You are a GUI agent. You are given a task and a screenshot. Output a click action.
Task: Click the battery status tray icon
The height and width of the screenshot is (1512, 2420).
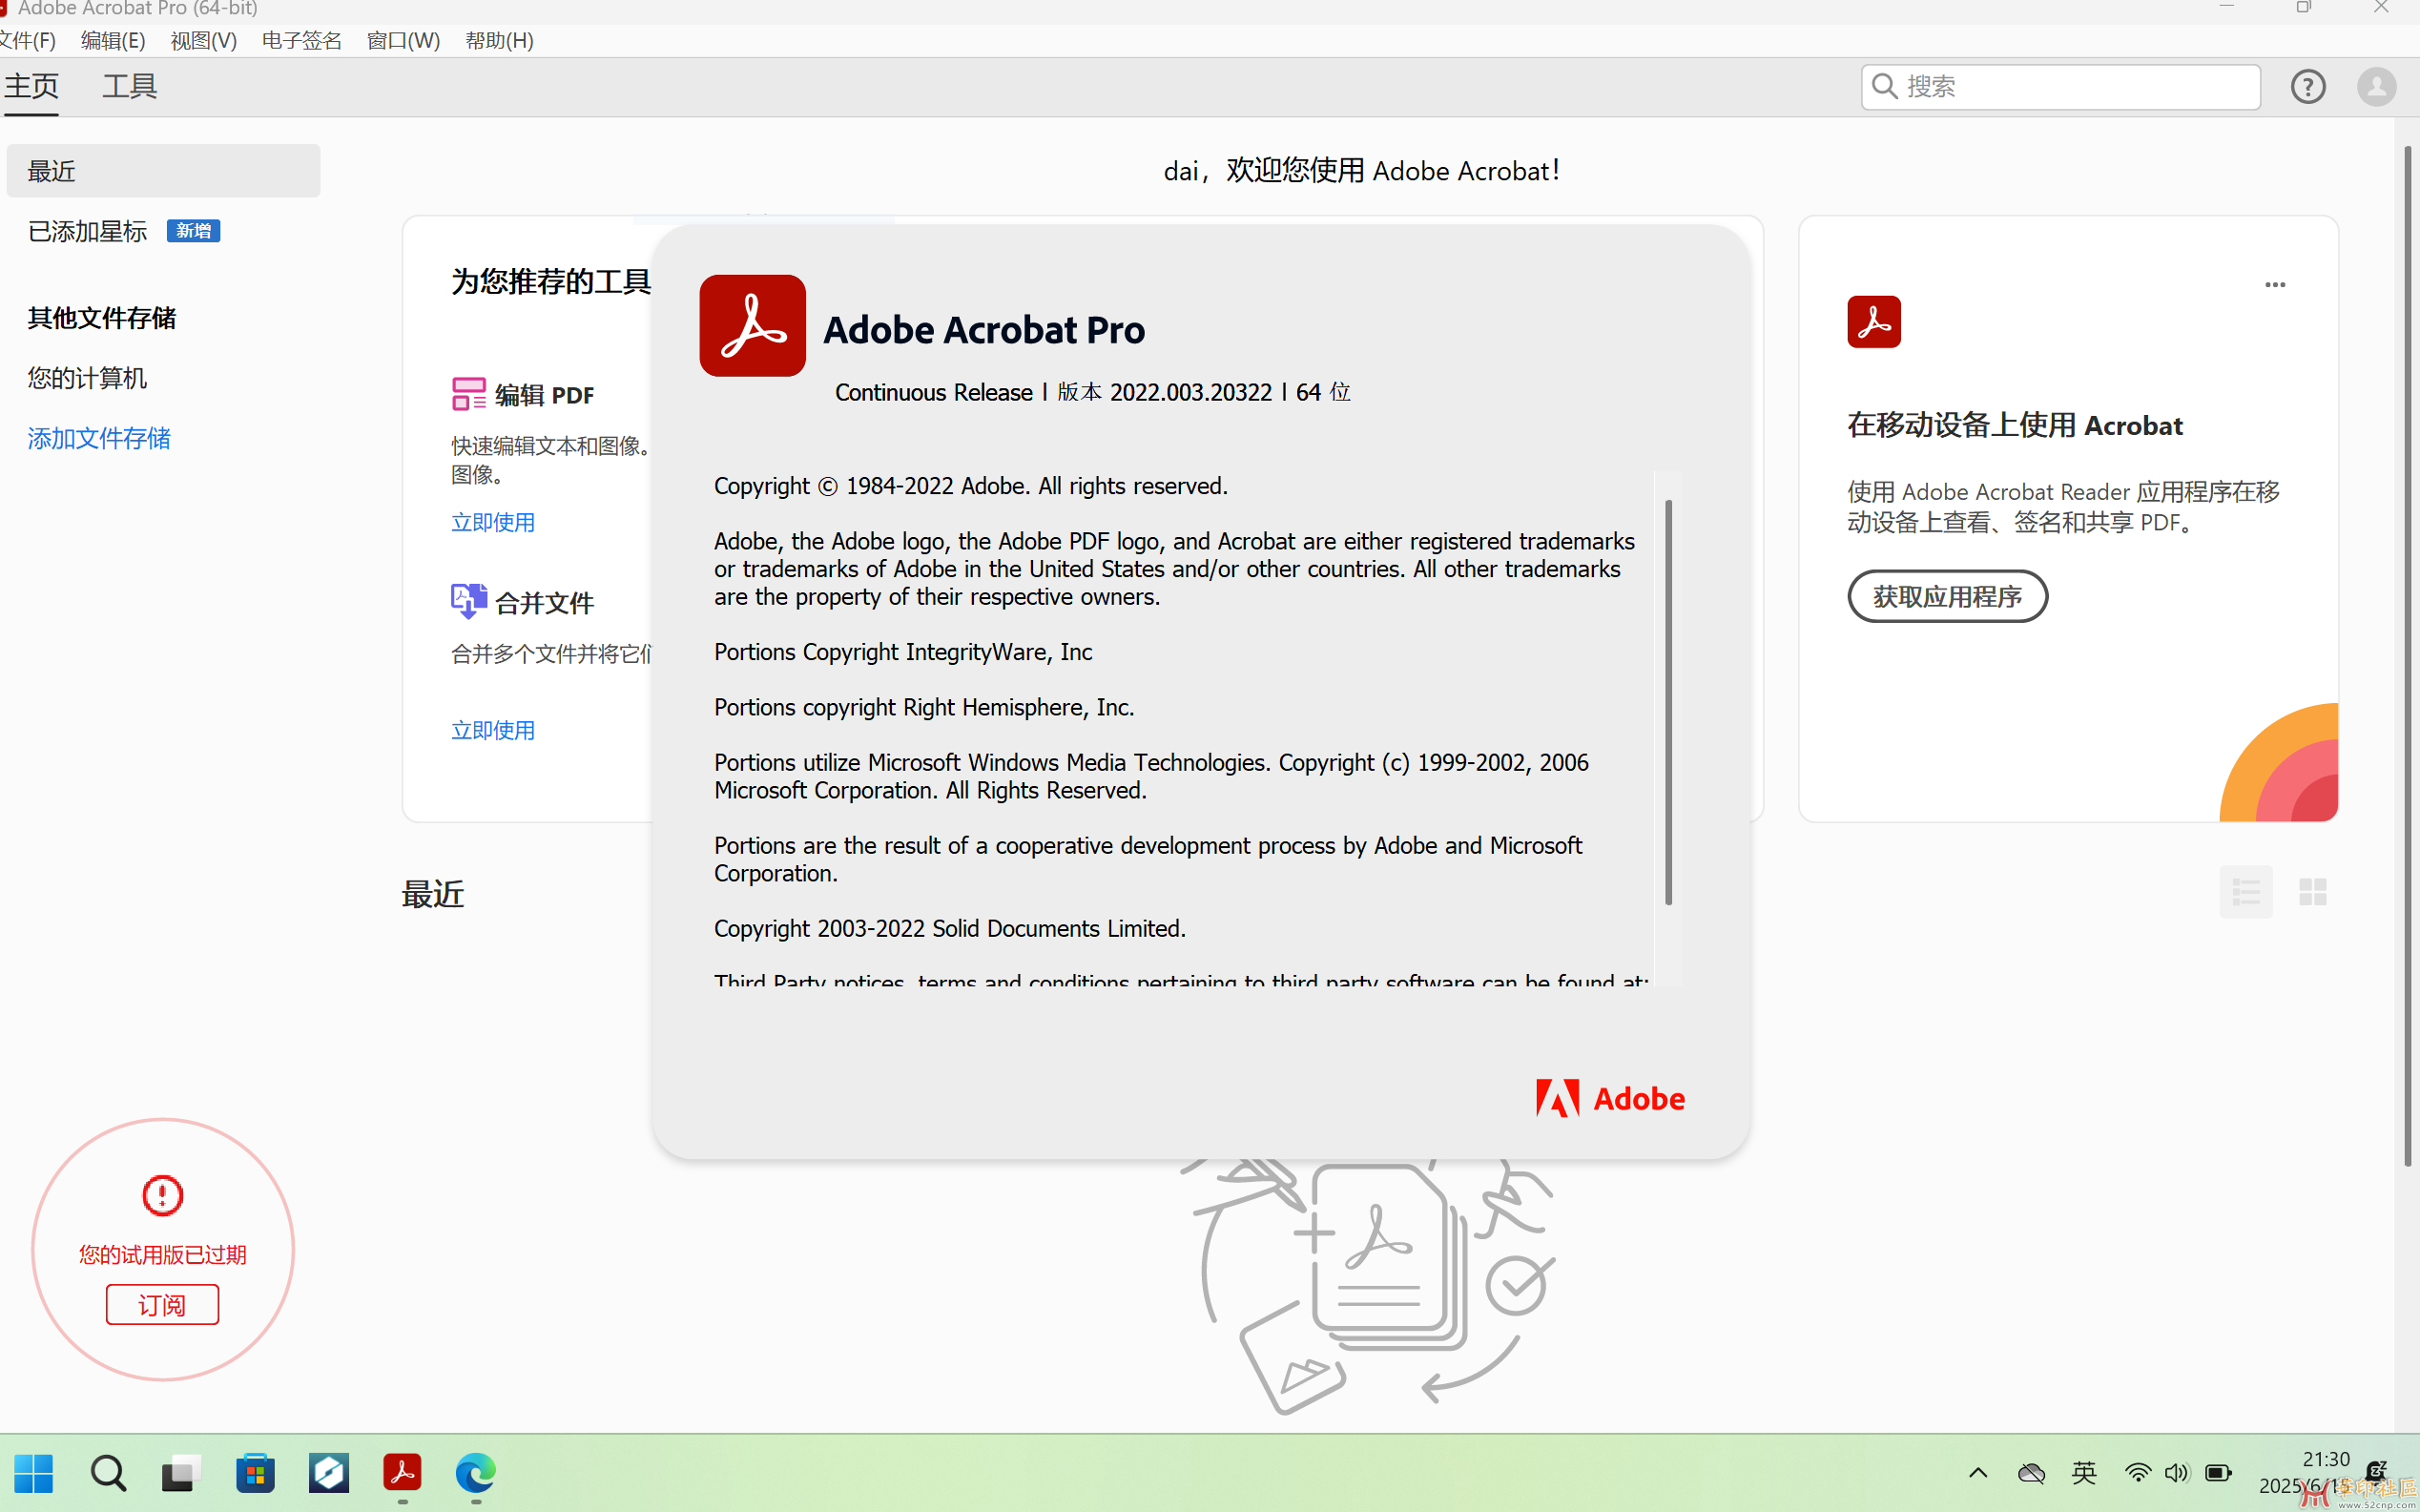tap(2218, 1473)
